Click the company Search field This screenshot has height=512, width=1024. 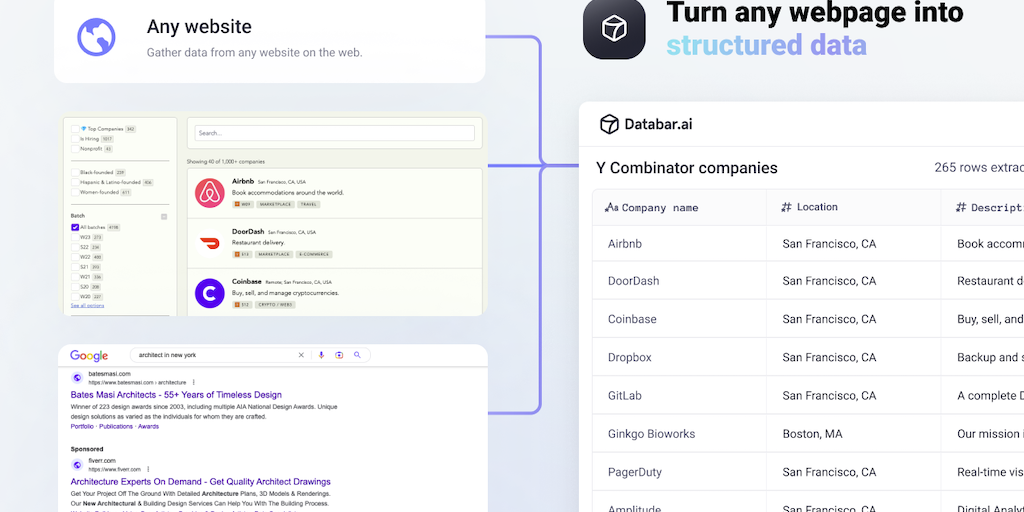(x=334, y=133)
